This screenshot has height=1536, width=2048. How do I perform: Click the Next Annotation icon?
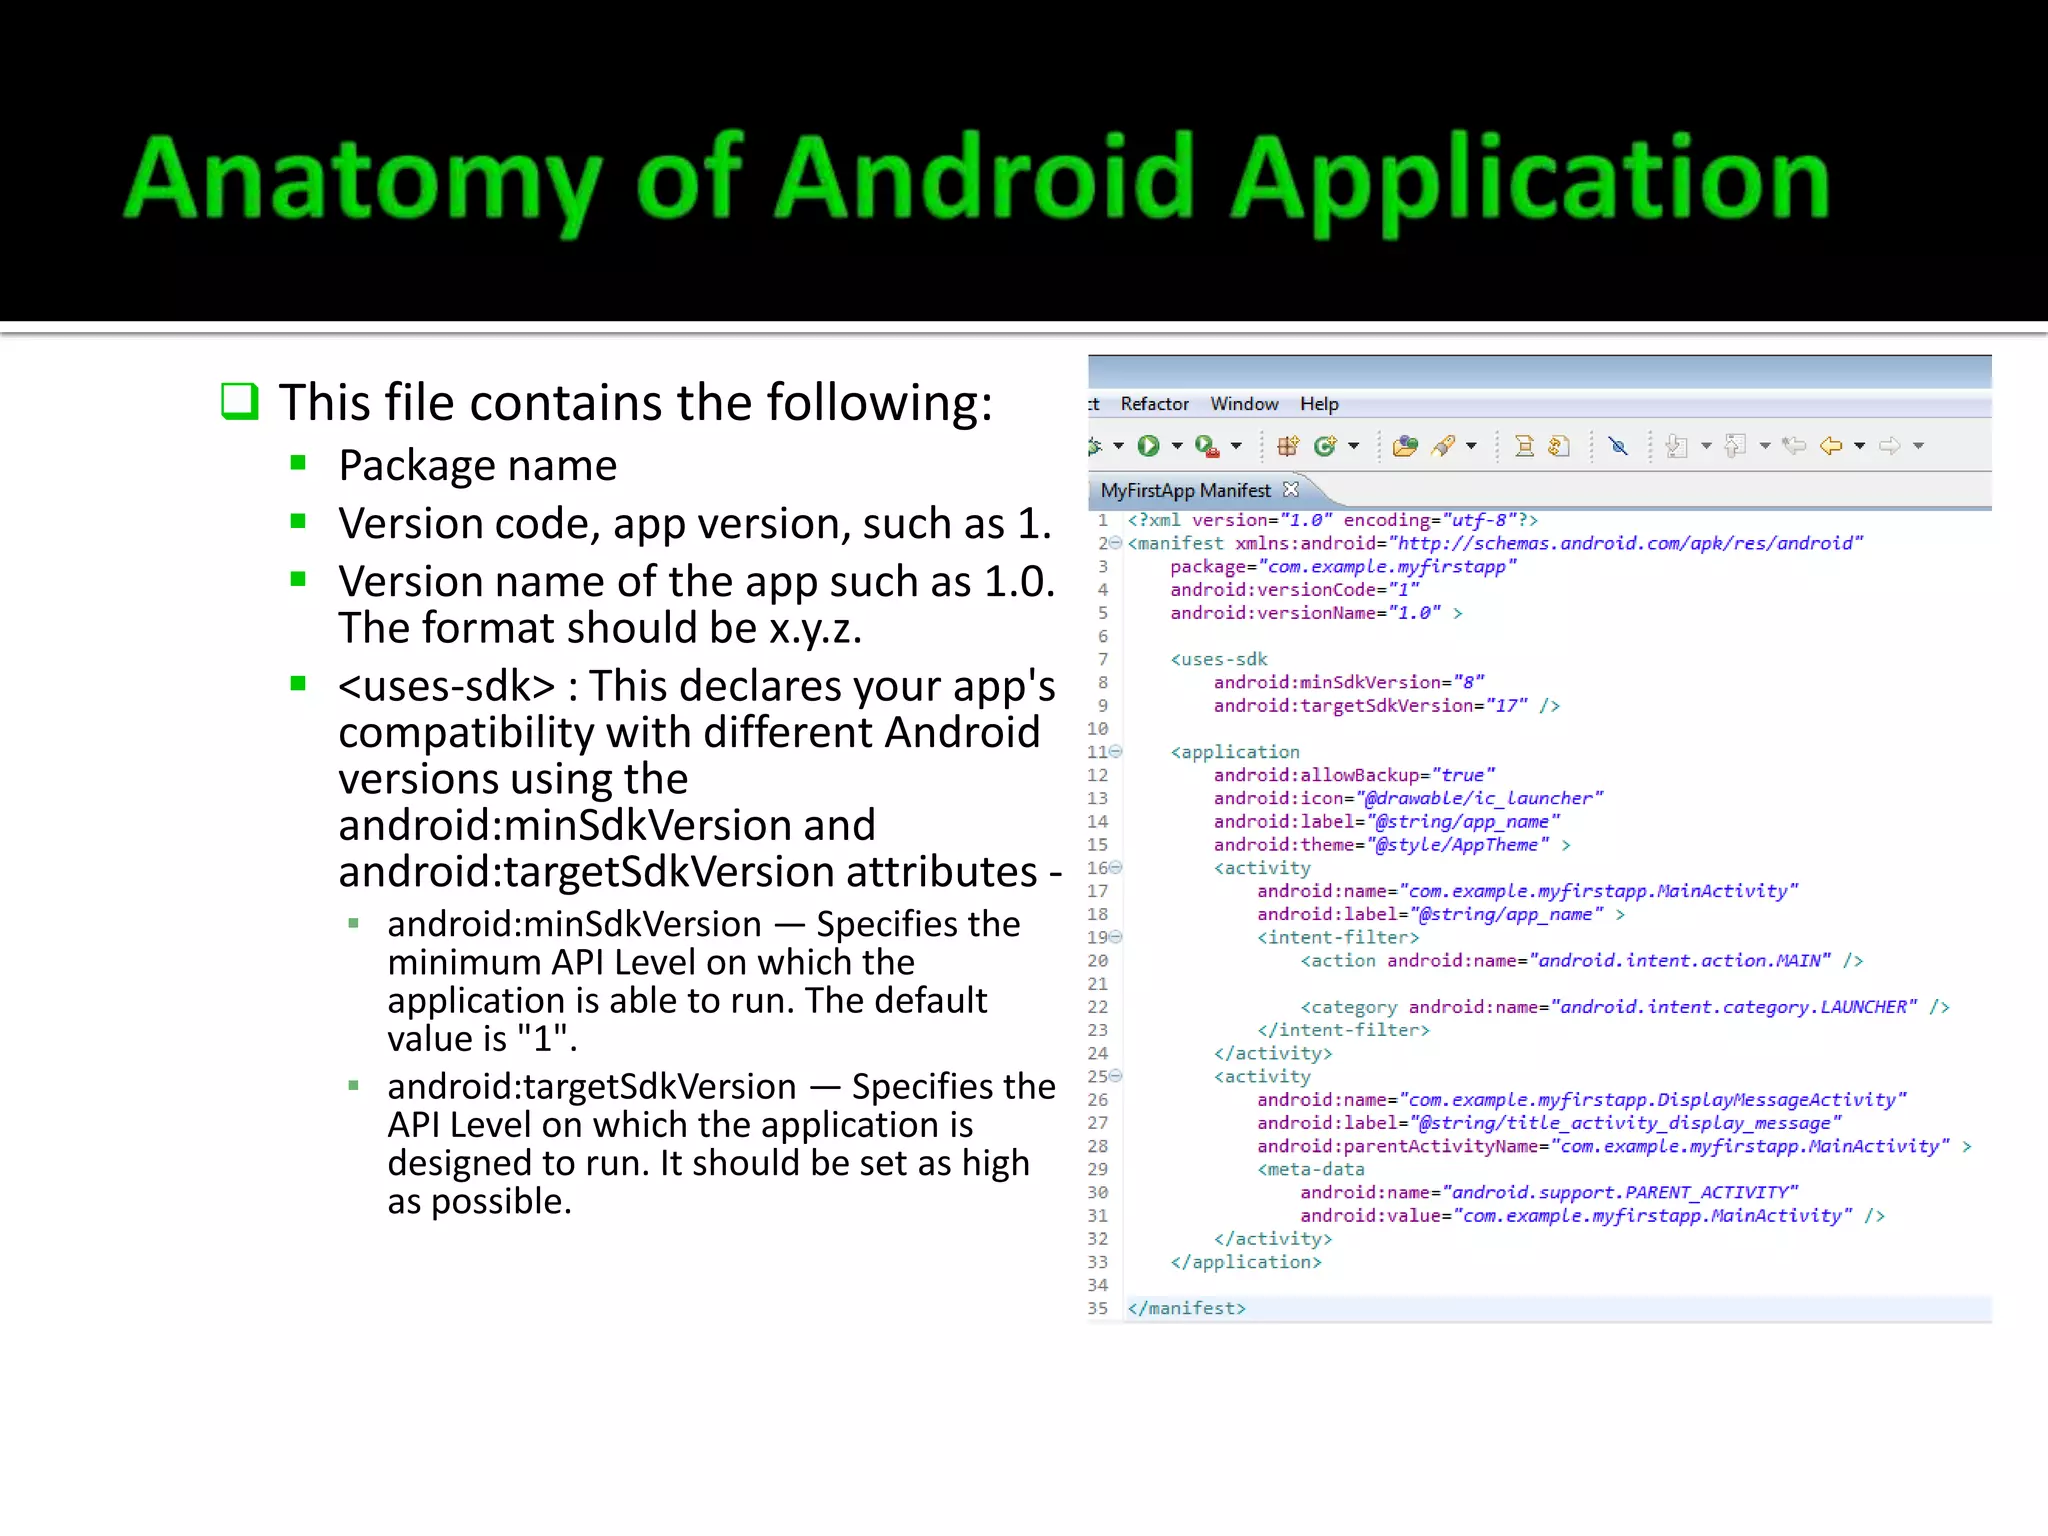point(1677,446)
